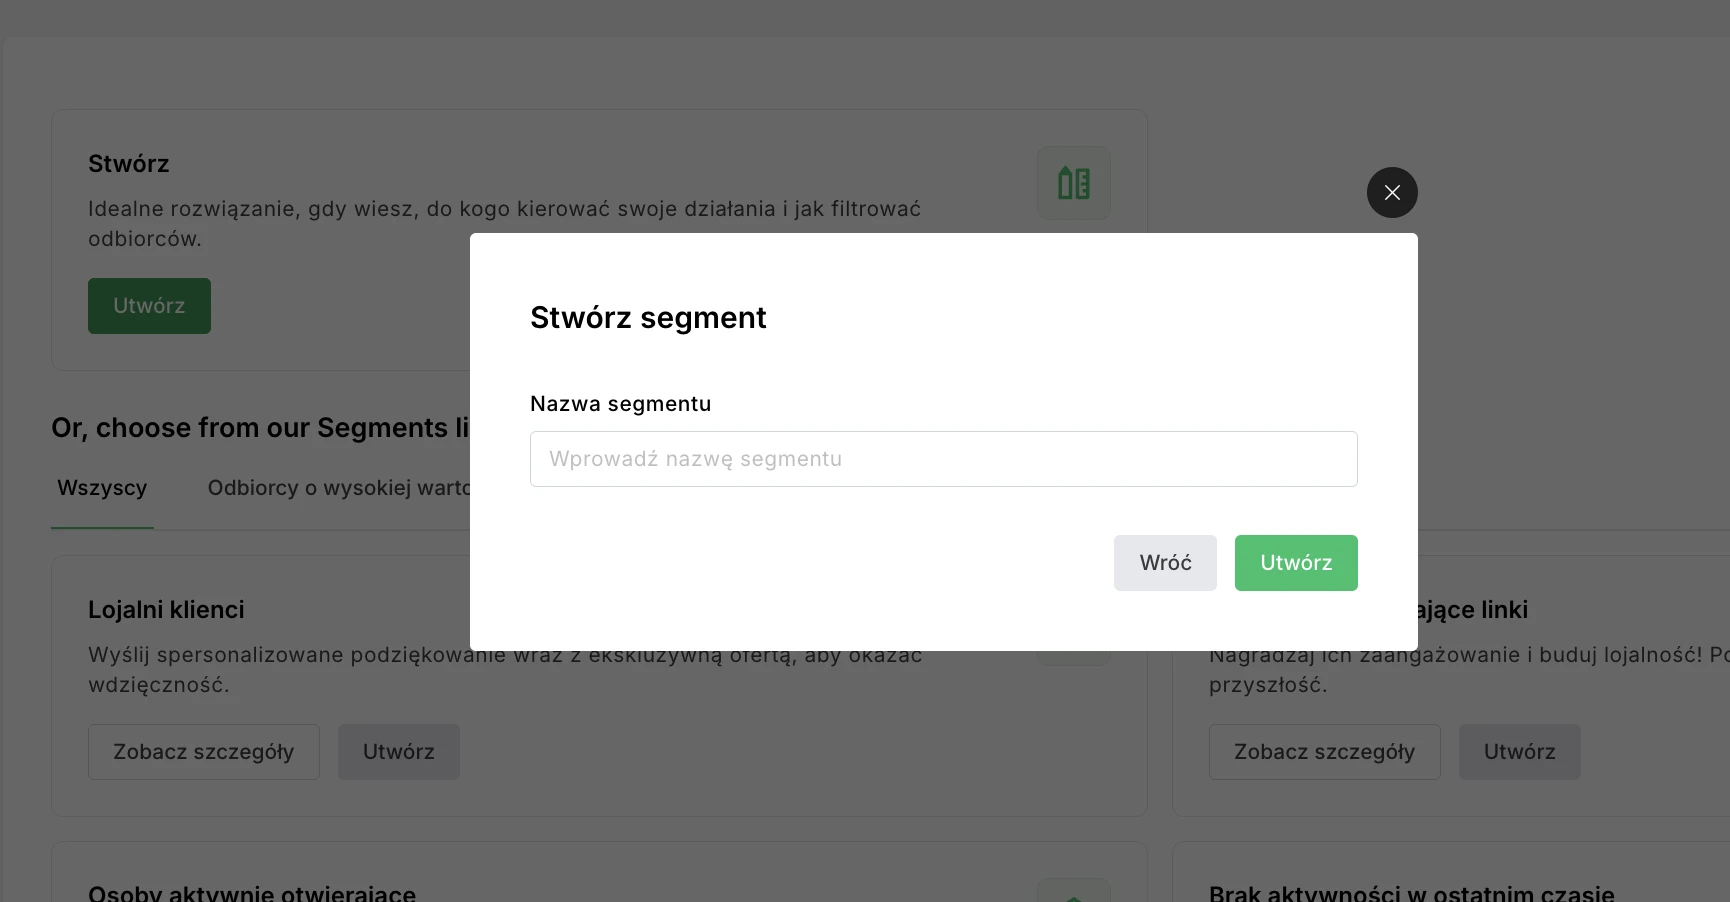Click the Or, choose from our Segments heading
The image size is (1730, 902).
point(258,427)
